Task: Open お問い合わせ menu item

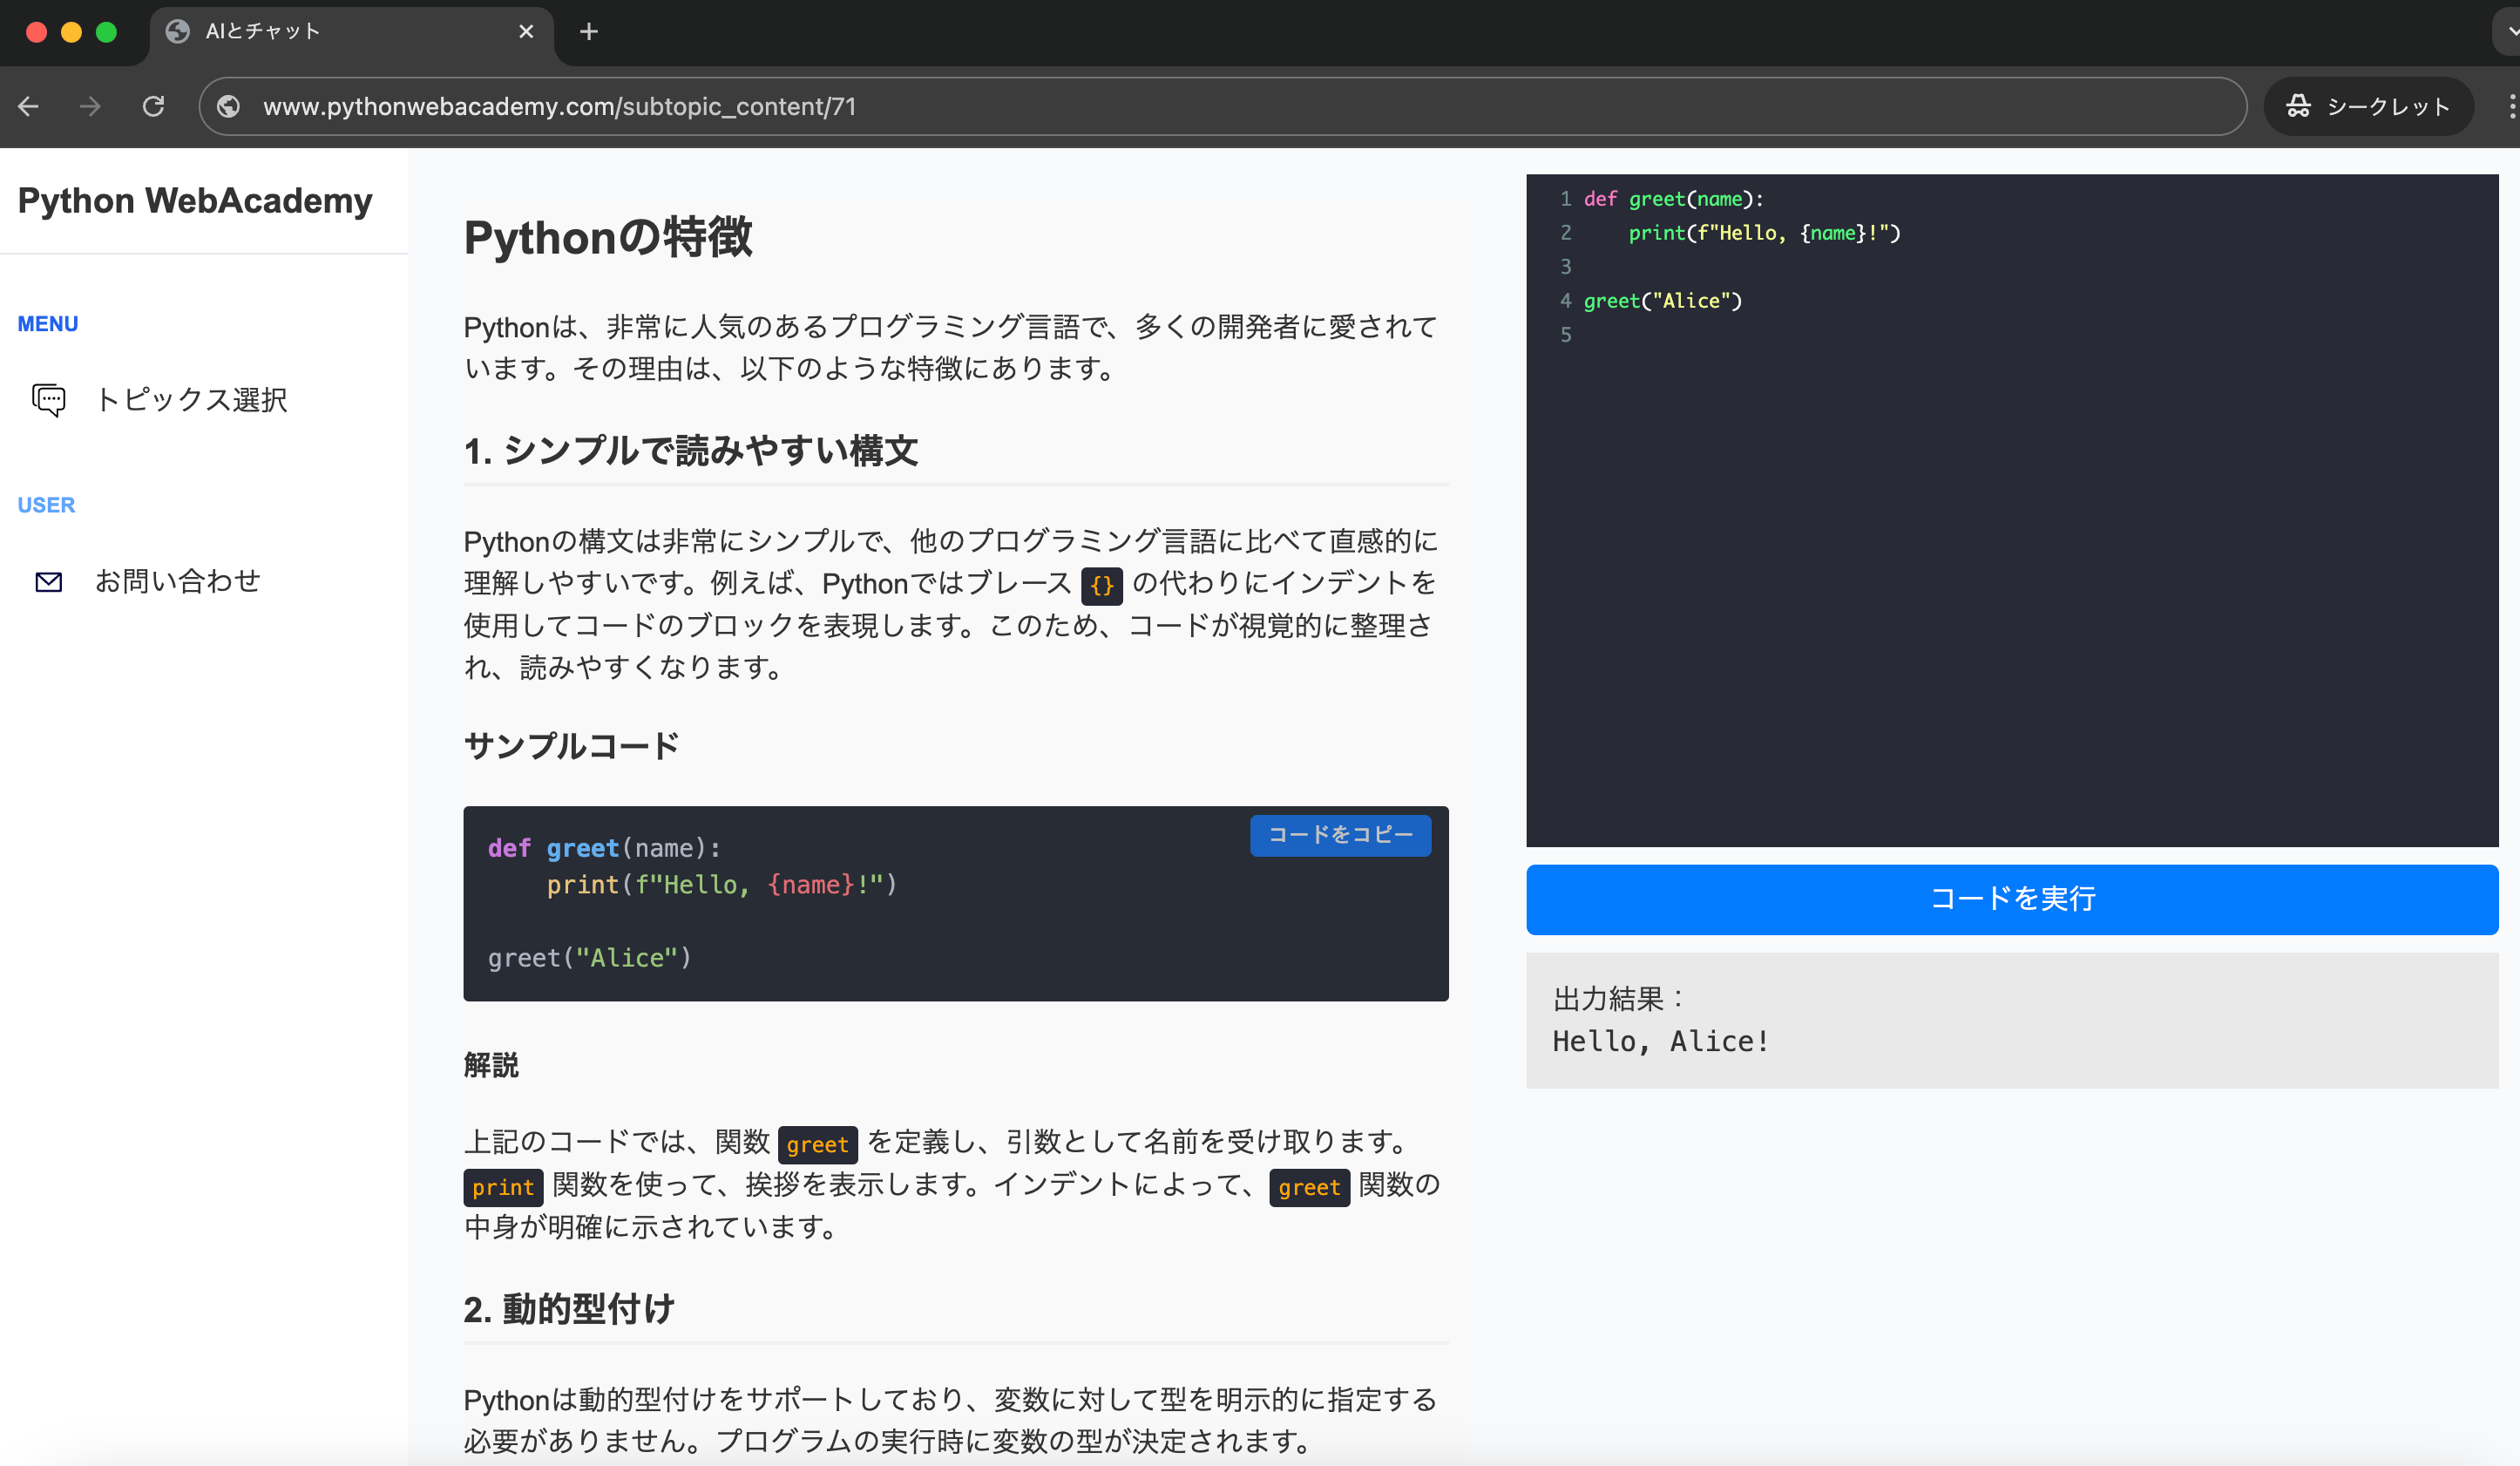Action: [x=177, y=581]
